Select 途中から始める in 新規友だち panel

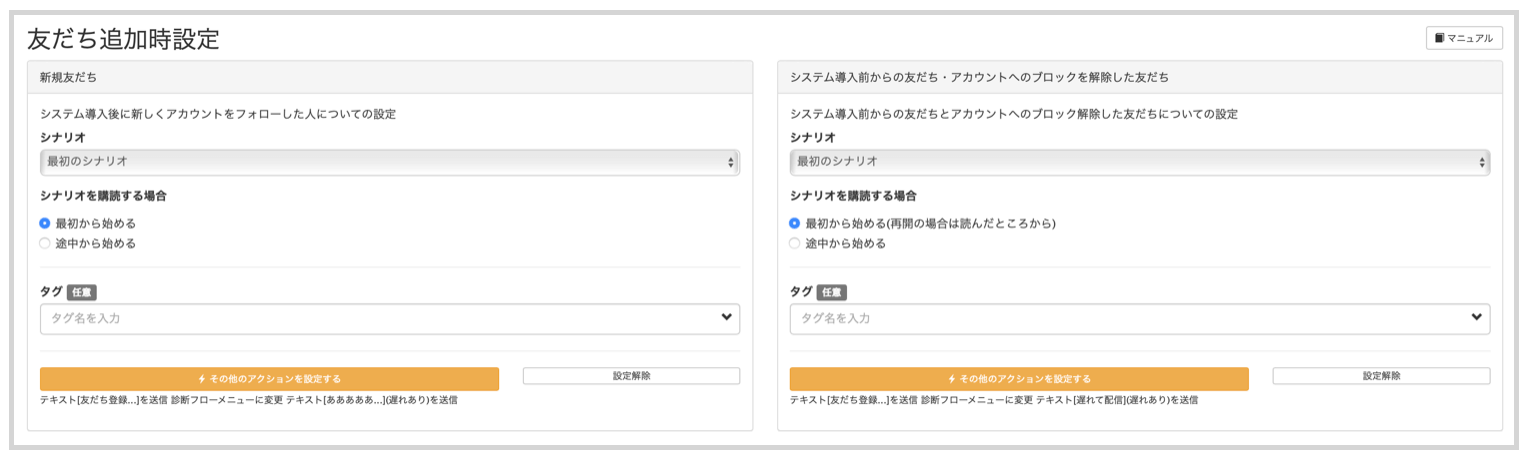(x=45, y=243)
